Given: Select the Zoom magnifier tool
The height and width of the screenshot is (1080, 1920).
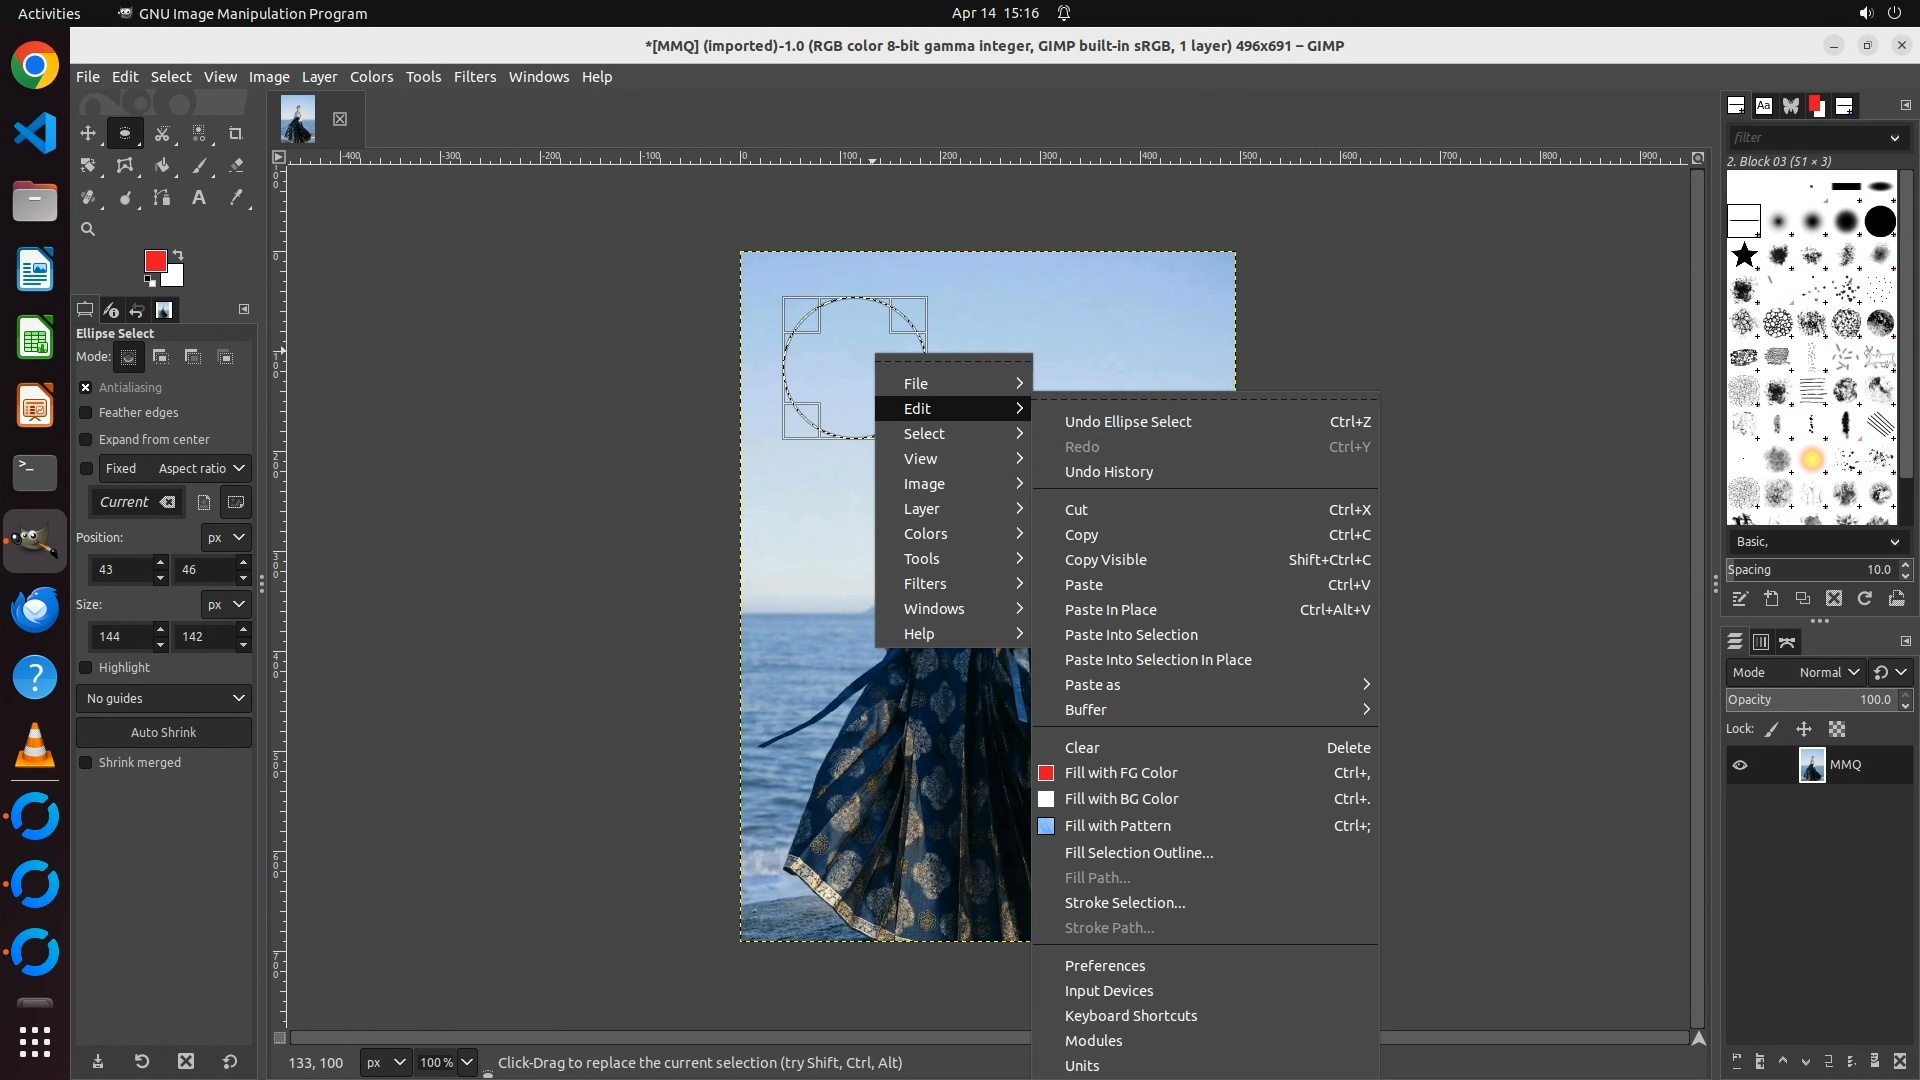Looking at the screenshot, I should (88, 230).
